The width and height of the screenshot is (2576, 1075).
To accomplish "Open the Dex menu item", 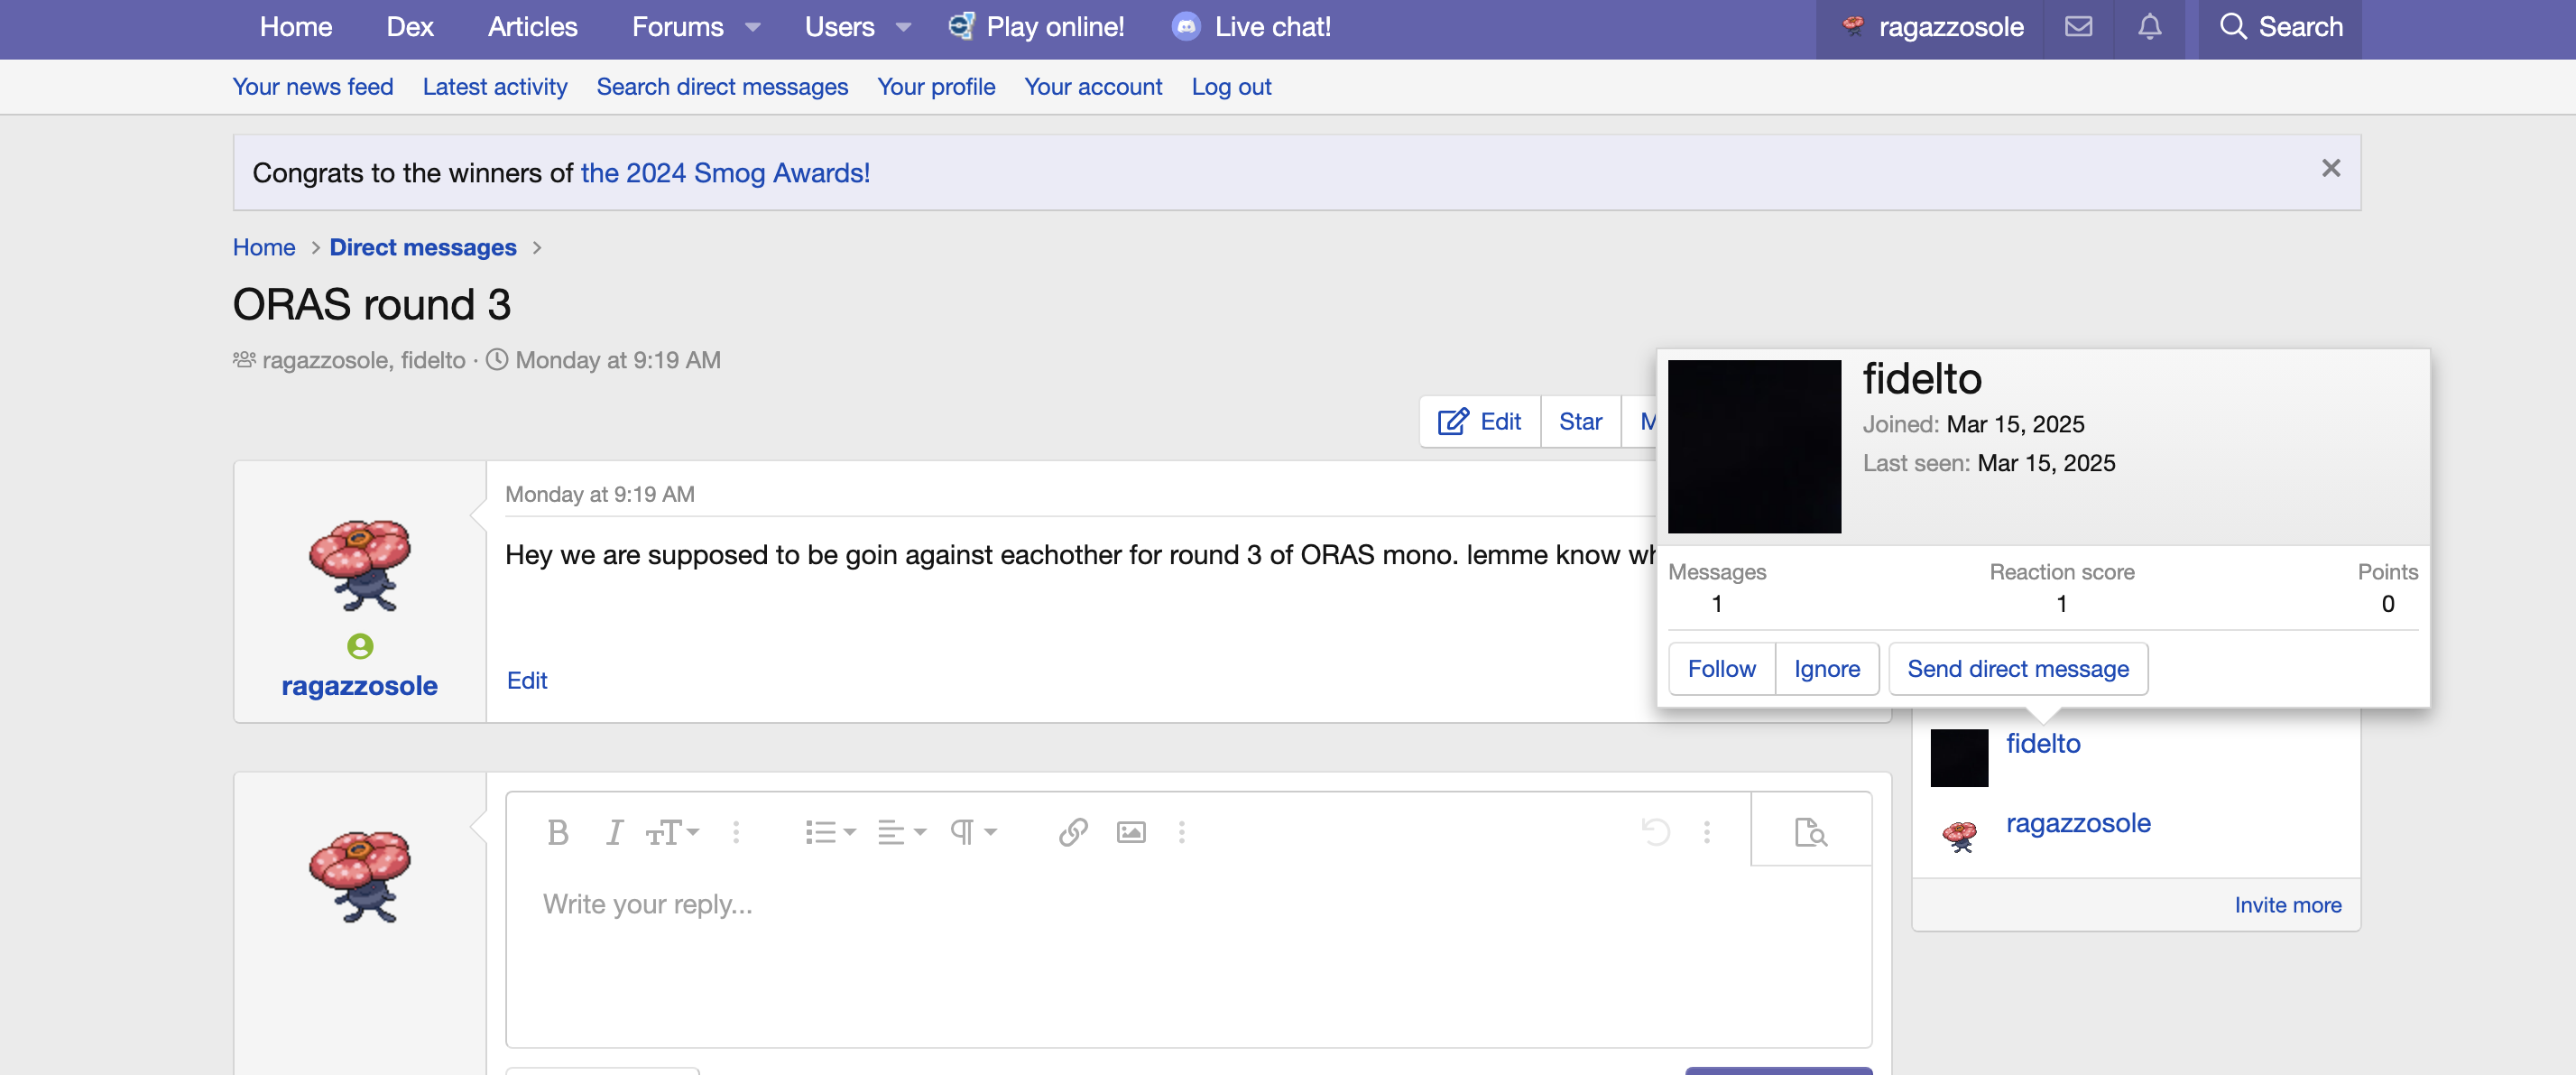I will [410, 27].
